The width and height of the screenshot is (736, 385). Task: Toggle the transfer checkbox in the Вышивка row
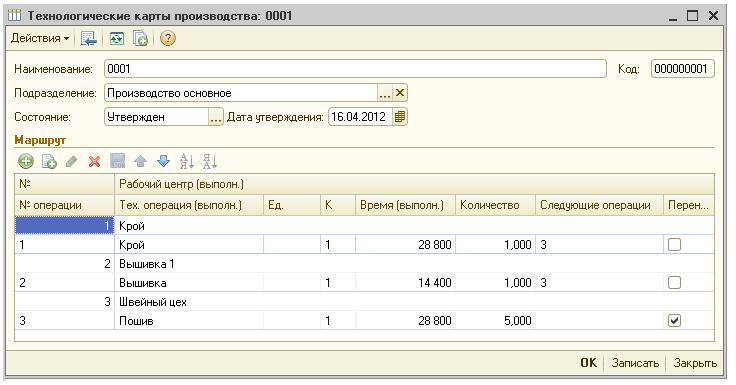(674, 282)
